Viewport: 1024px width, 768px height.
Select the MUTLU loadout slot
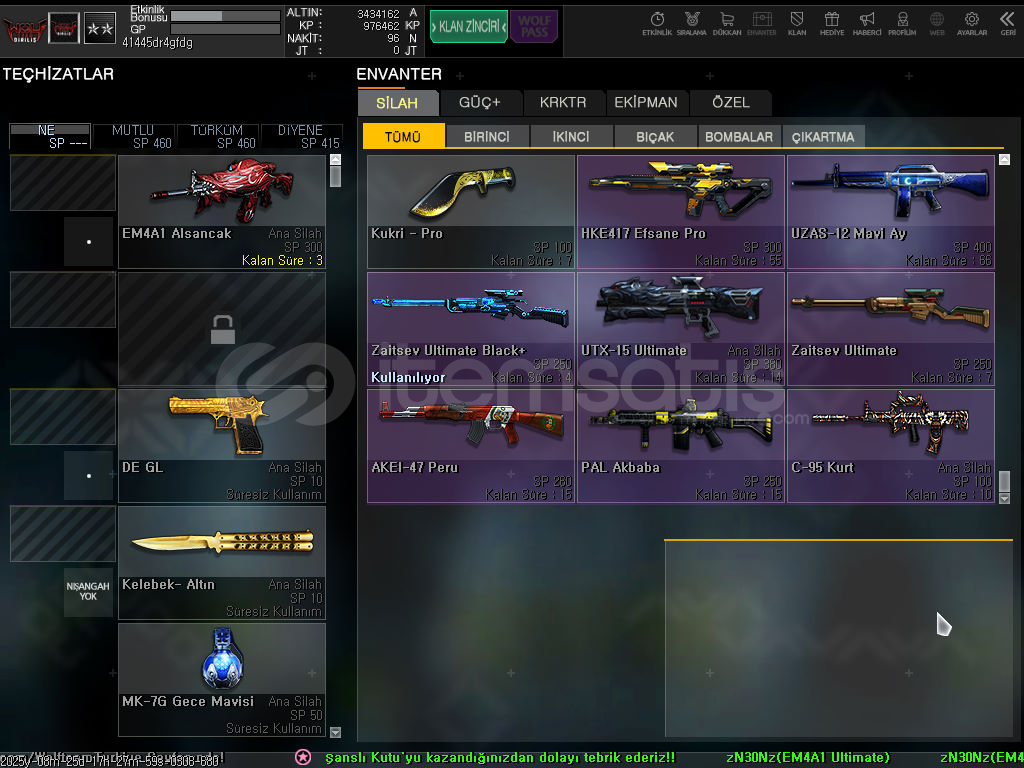pos(134,136)
